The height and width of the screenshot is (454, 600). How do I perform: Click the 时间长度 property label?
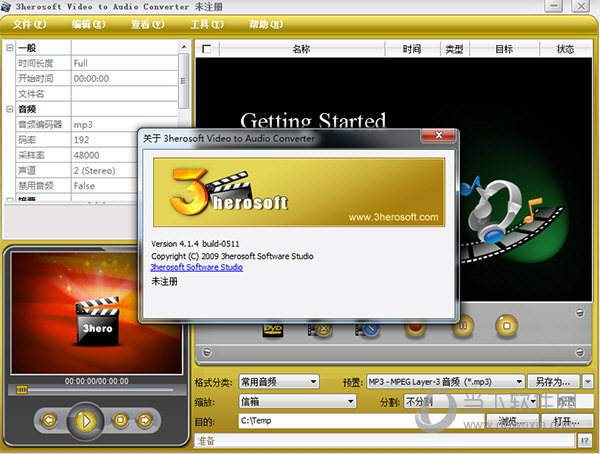[x=36, y=63]
